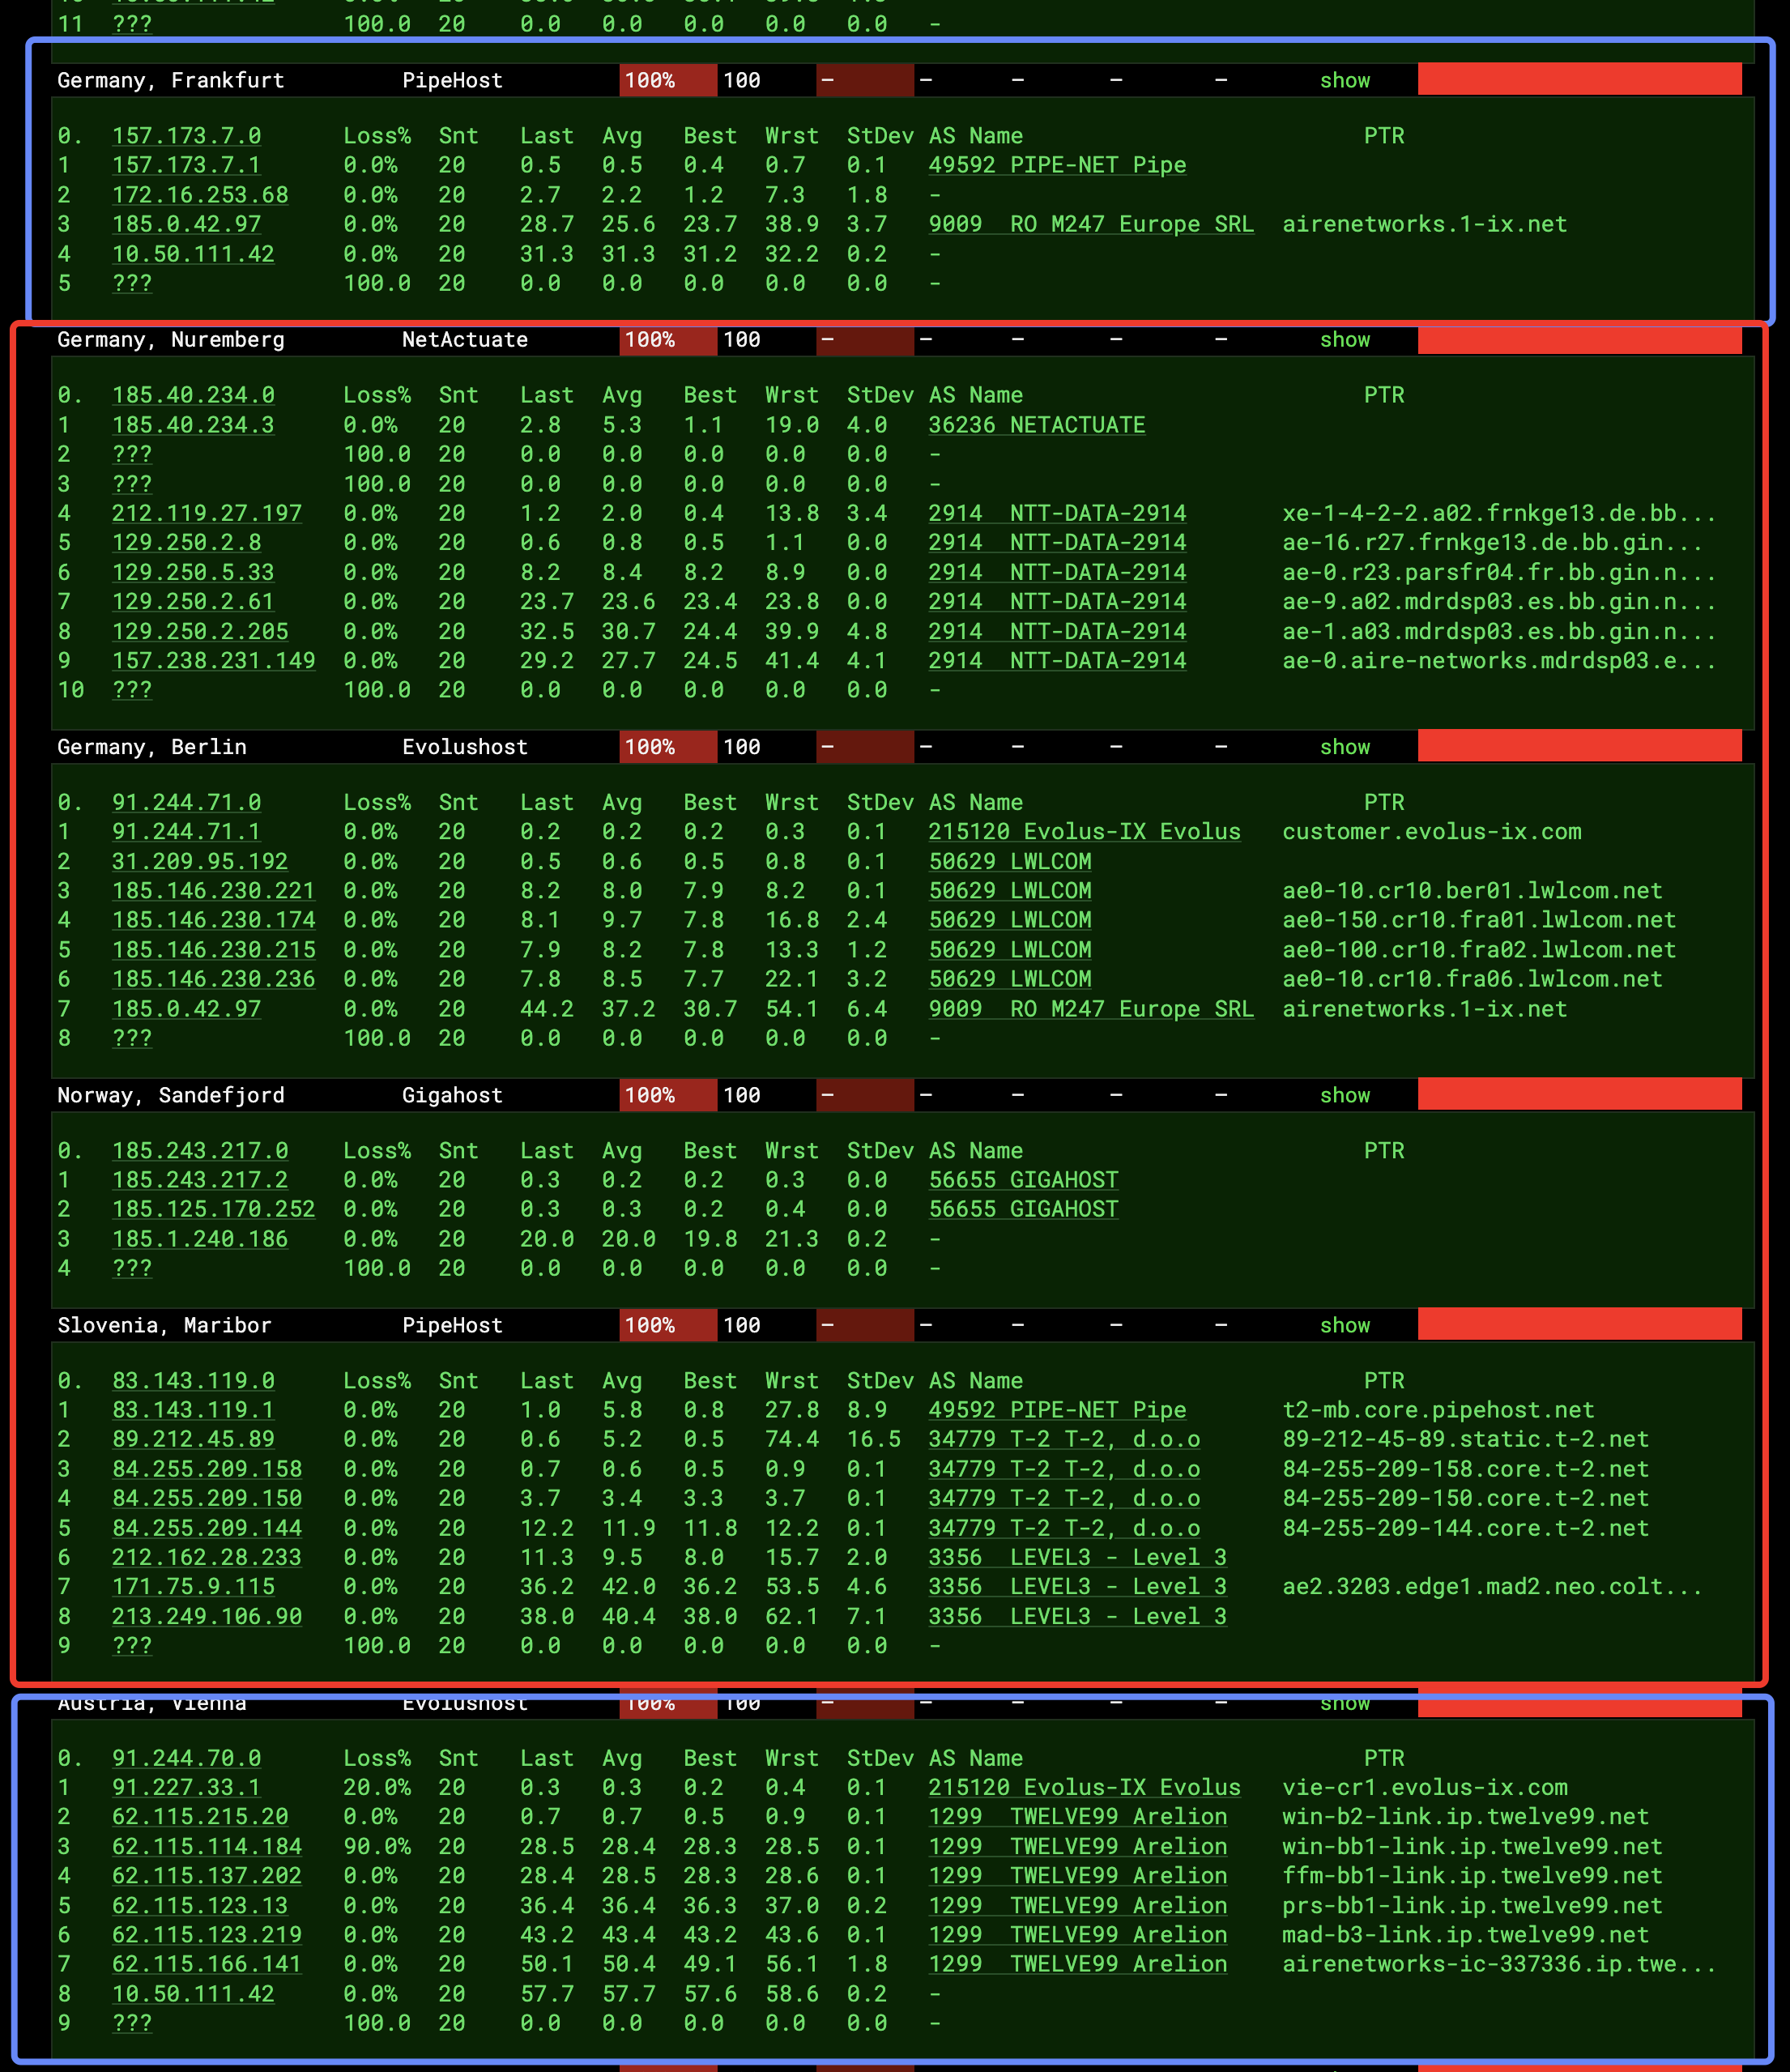1790x2072 pixels.
Task: Open the 83.143.119.0 source address
Action: pos(193,1380)
